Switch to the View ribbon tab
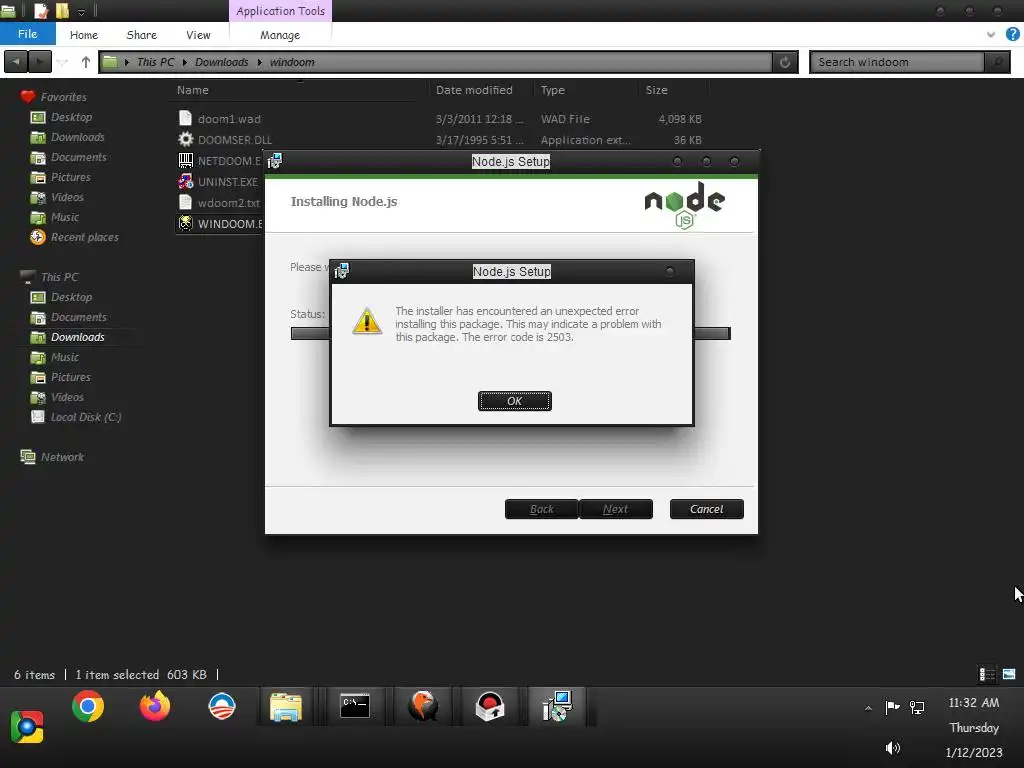The width and height of the screenshot is (1024, 768). tap(198, 35)
